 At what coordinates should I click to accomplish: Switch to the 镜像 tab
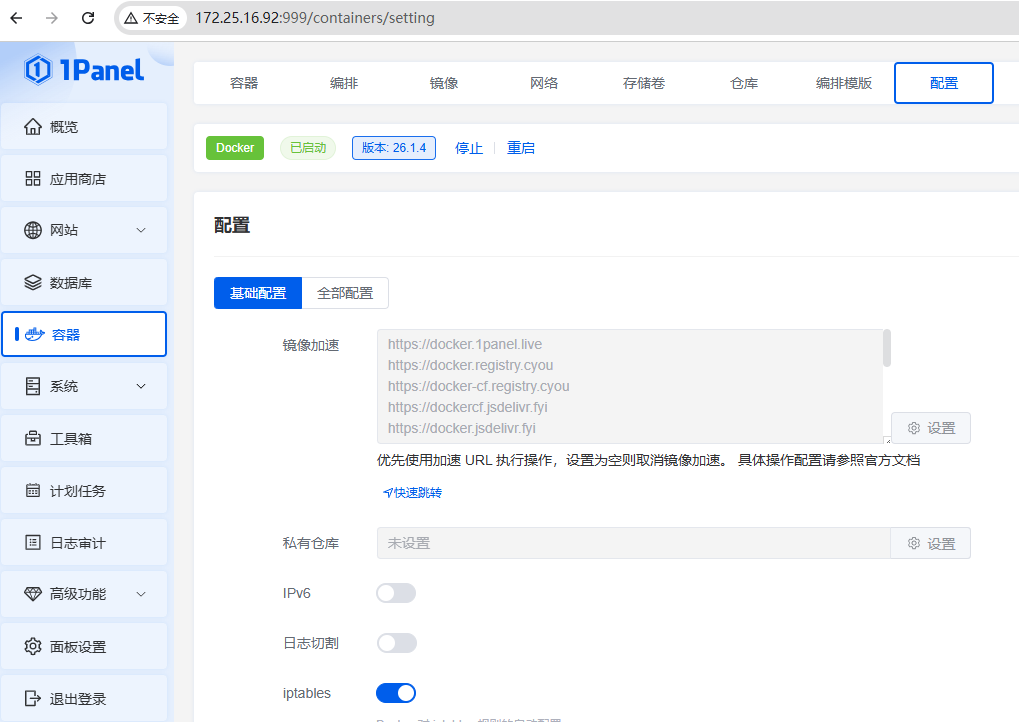pos(444,83)
